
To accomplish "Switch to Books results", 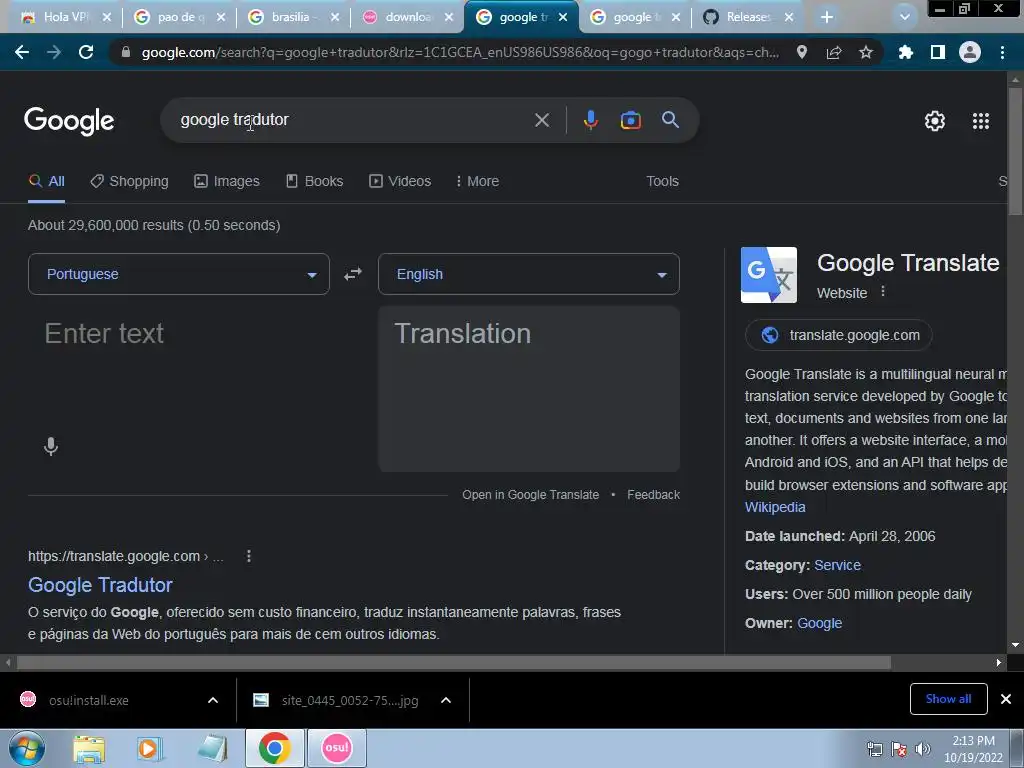I will point(315,182).
